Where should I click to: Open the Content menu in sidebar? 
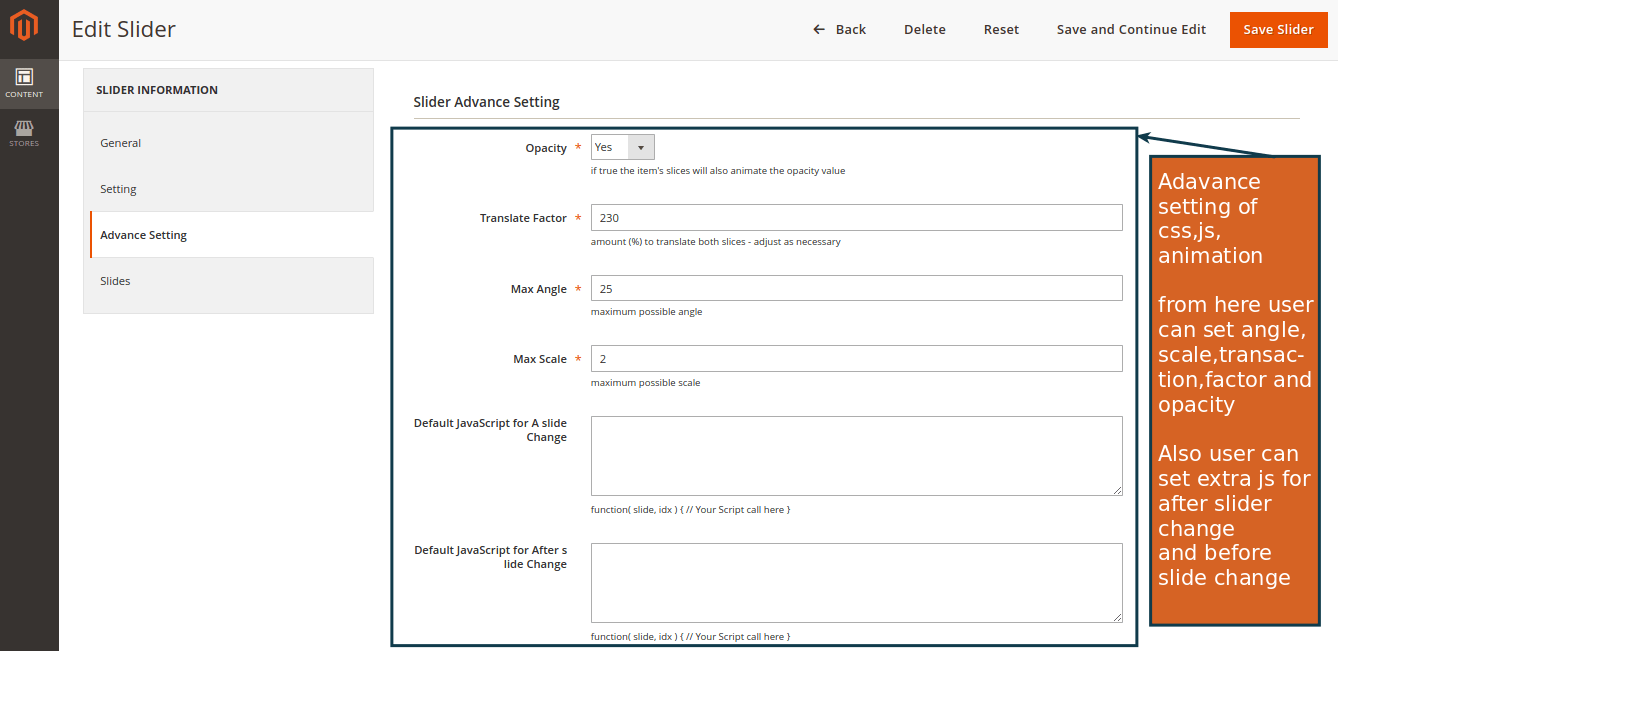[24, 83]
